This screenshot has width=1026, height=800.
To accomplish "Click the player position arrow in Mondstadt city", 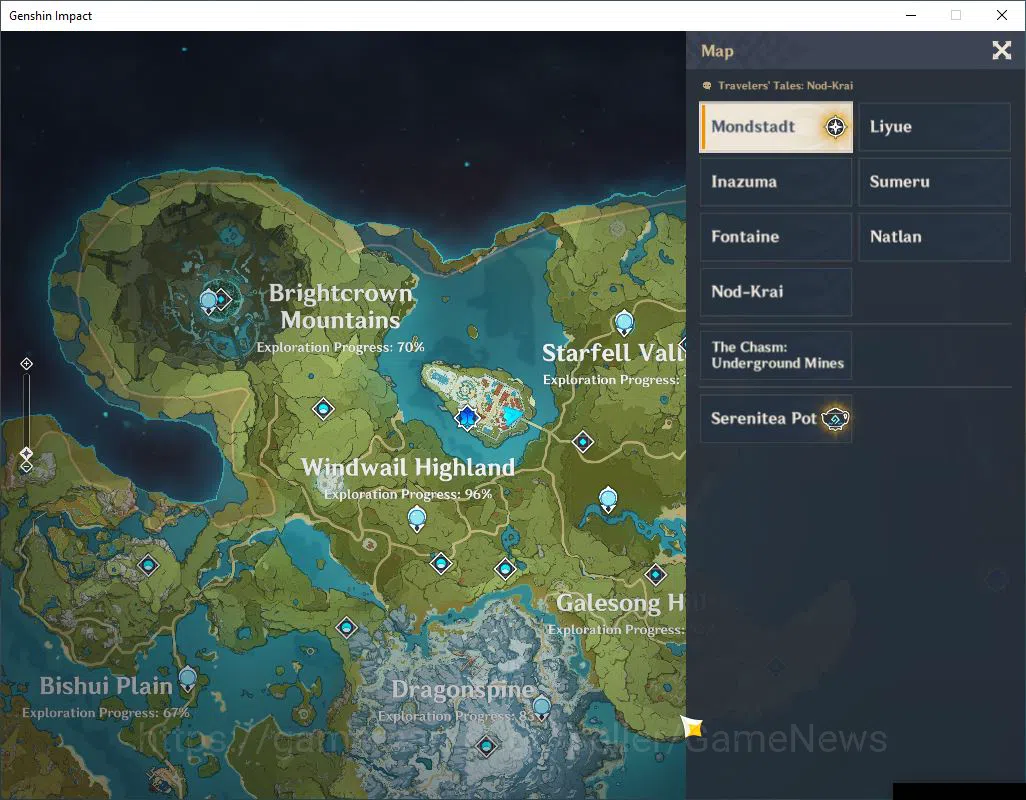I will (x=512, y=415).
